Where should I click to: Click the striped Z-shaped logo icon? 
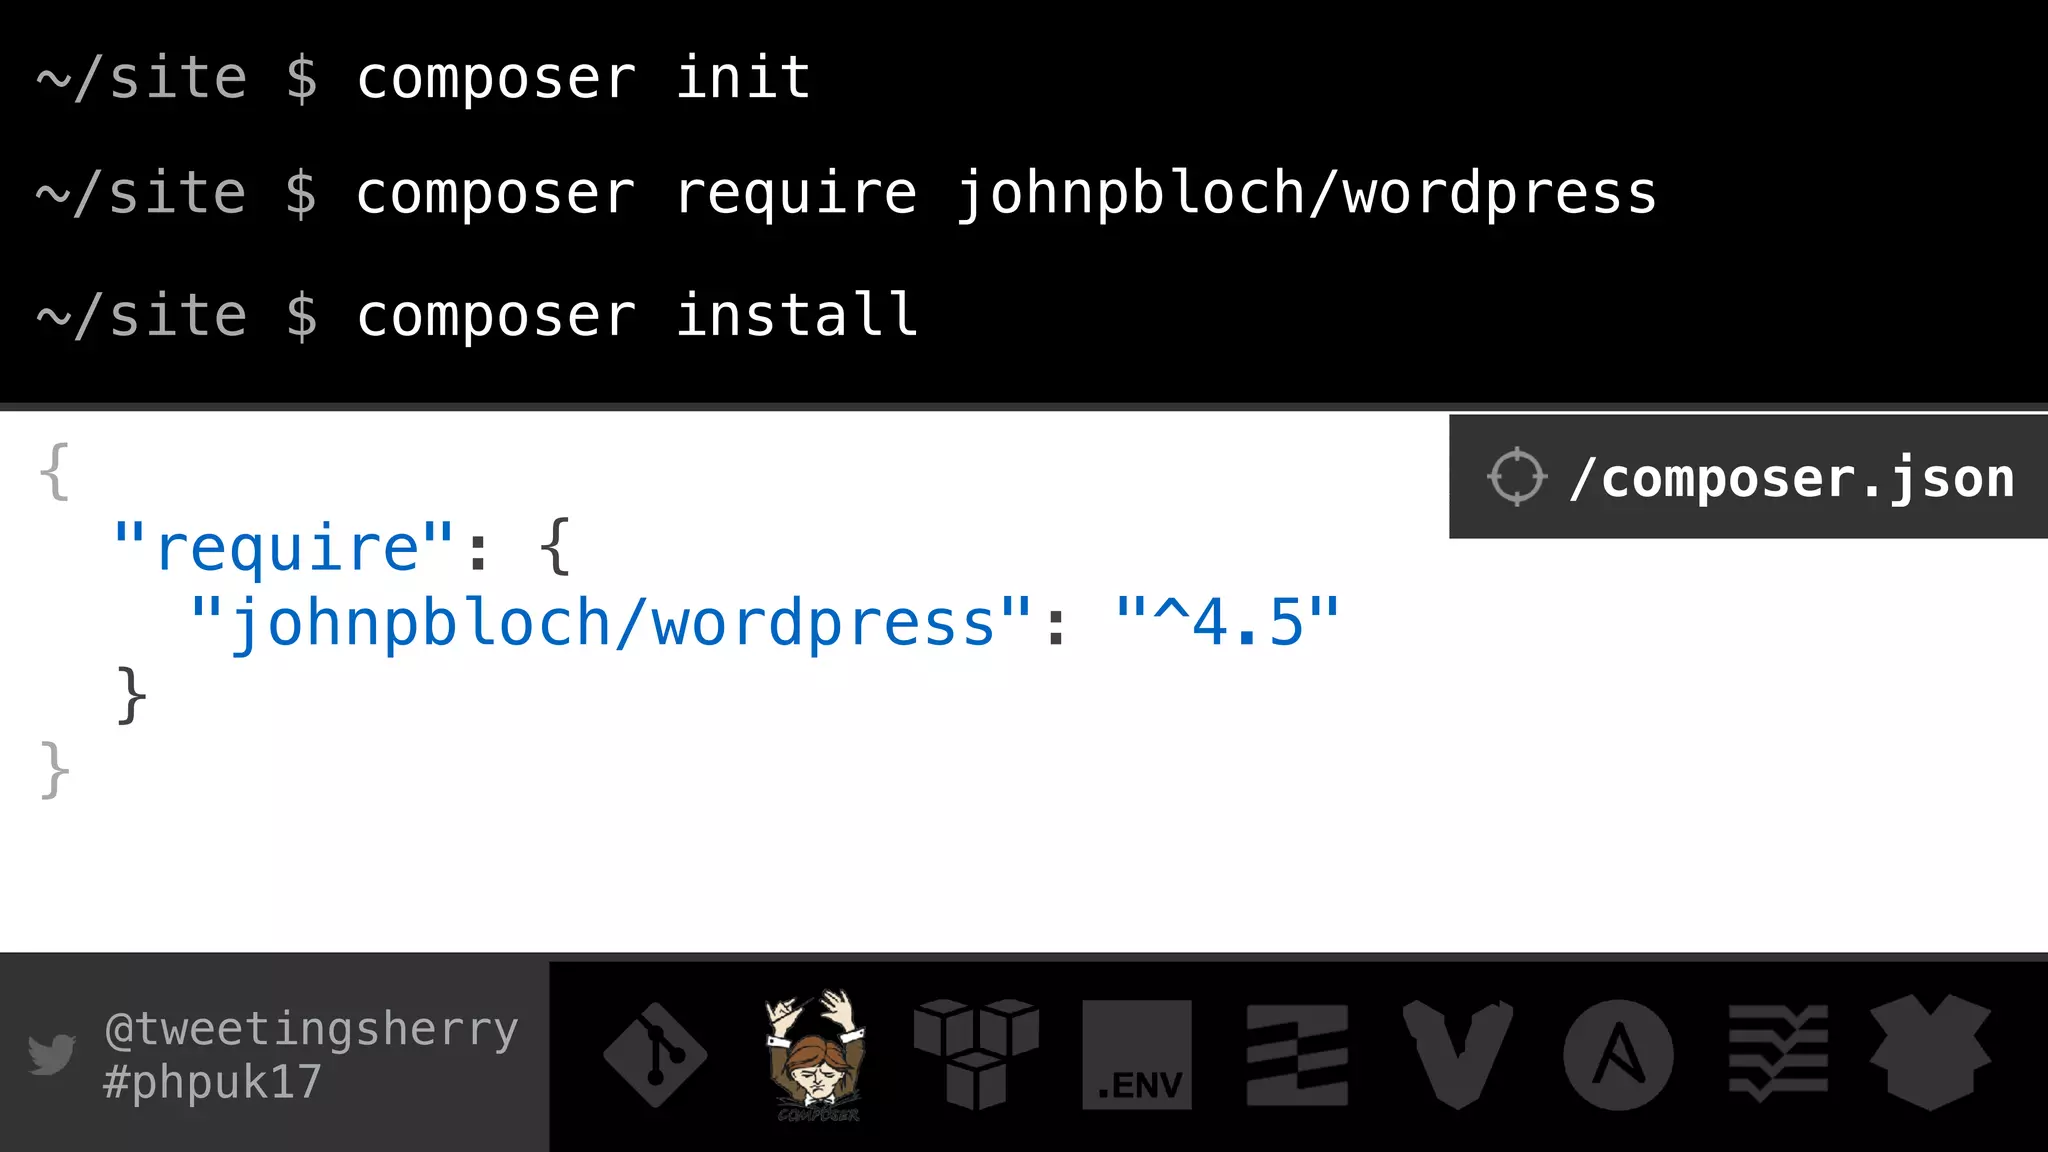point(1297,1056)
